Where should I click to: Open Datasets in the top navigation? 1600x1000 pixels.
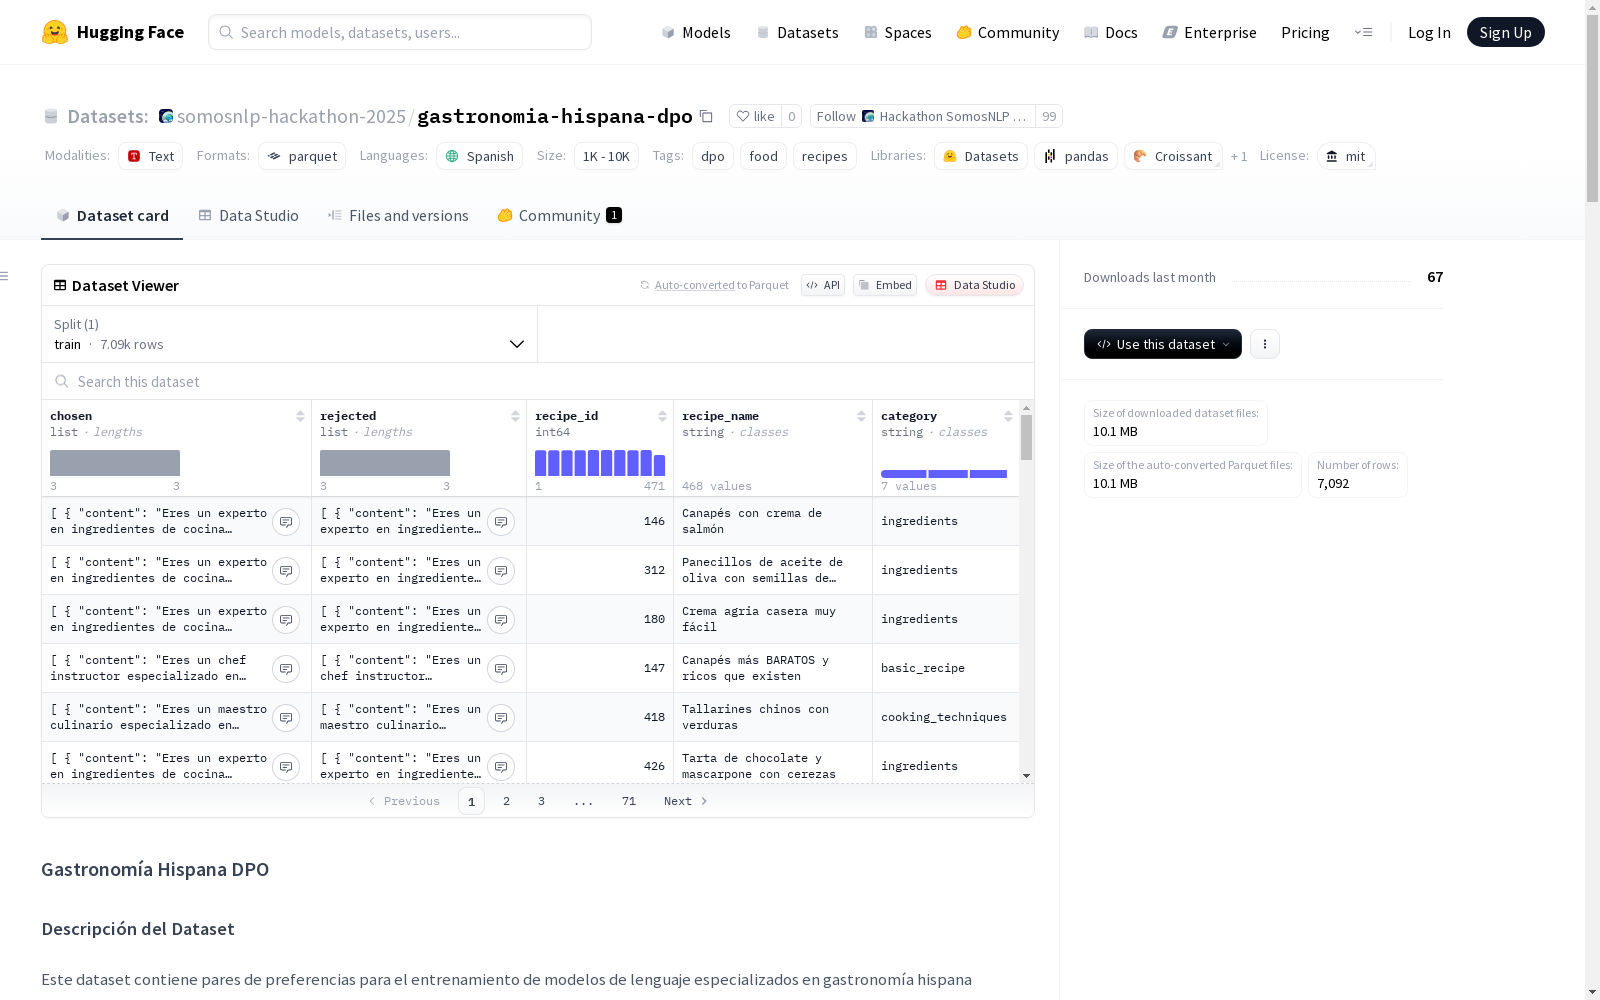797,32
